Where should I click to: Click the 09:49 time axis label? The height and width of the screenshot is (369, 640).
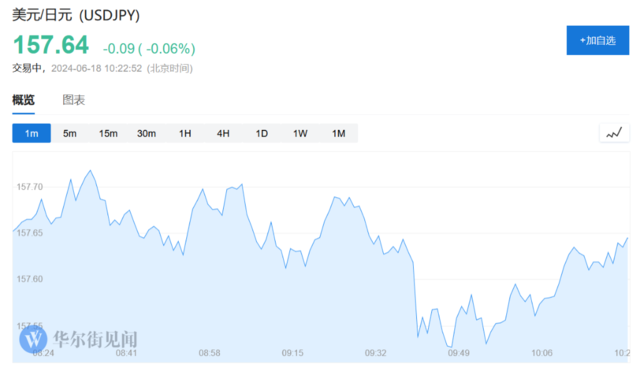(x=458, y=353)
